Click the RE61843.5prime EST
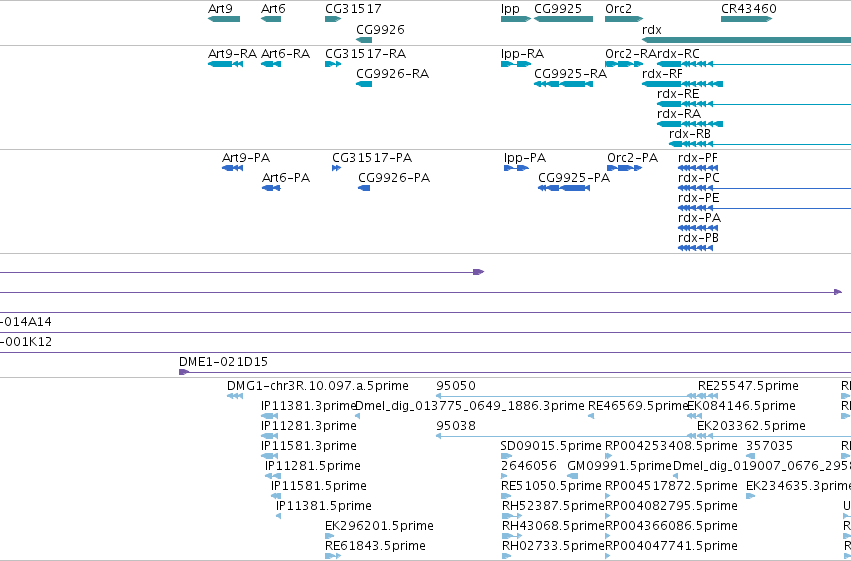This screenshot has height=561, width=851. pos(333,556)
